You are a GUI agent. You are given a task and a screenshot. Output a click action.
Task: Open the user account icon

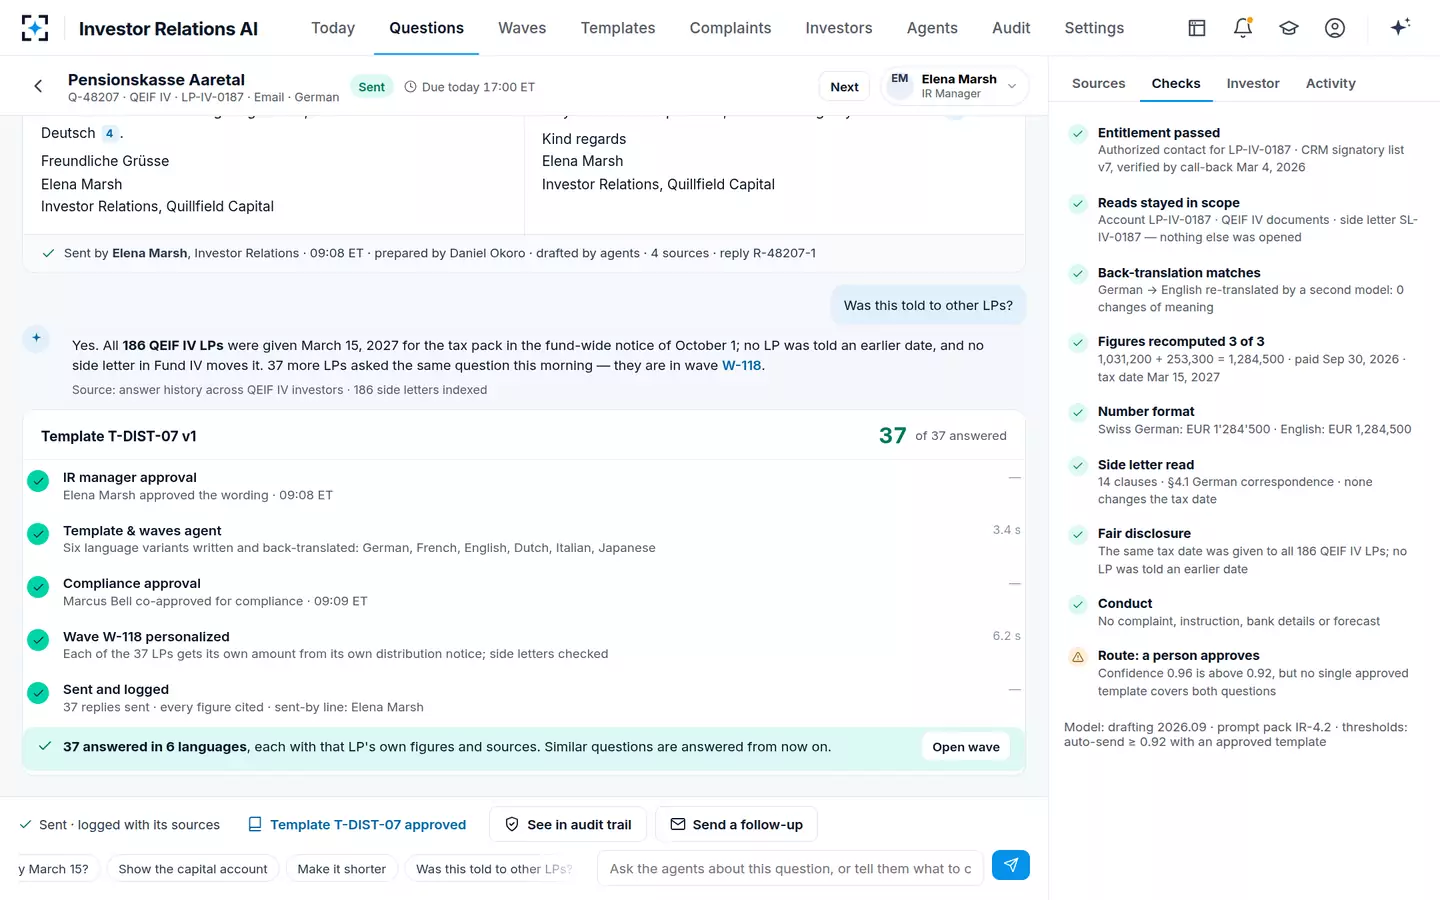pos(1335,28)
